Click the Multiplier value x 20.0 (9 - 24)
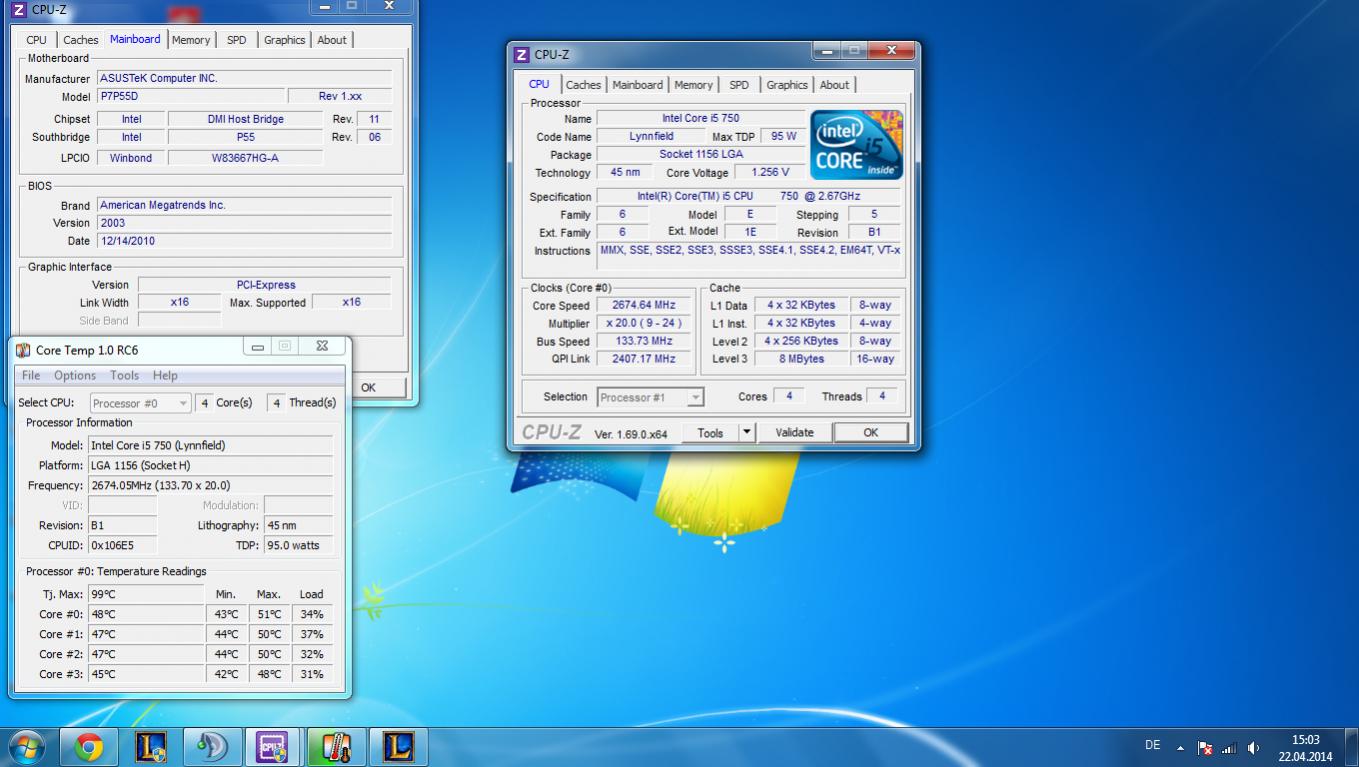 [x=643, y=323]
